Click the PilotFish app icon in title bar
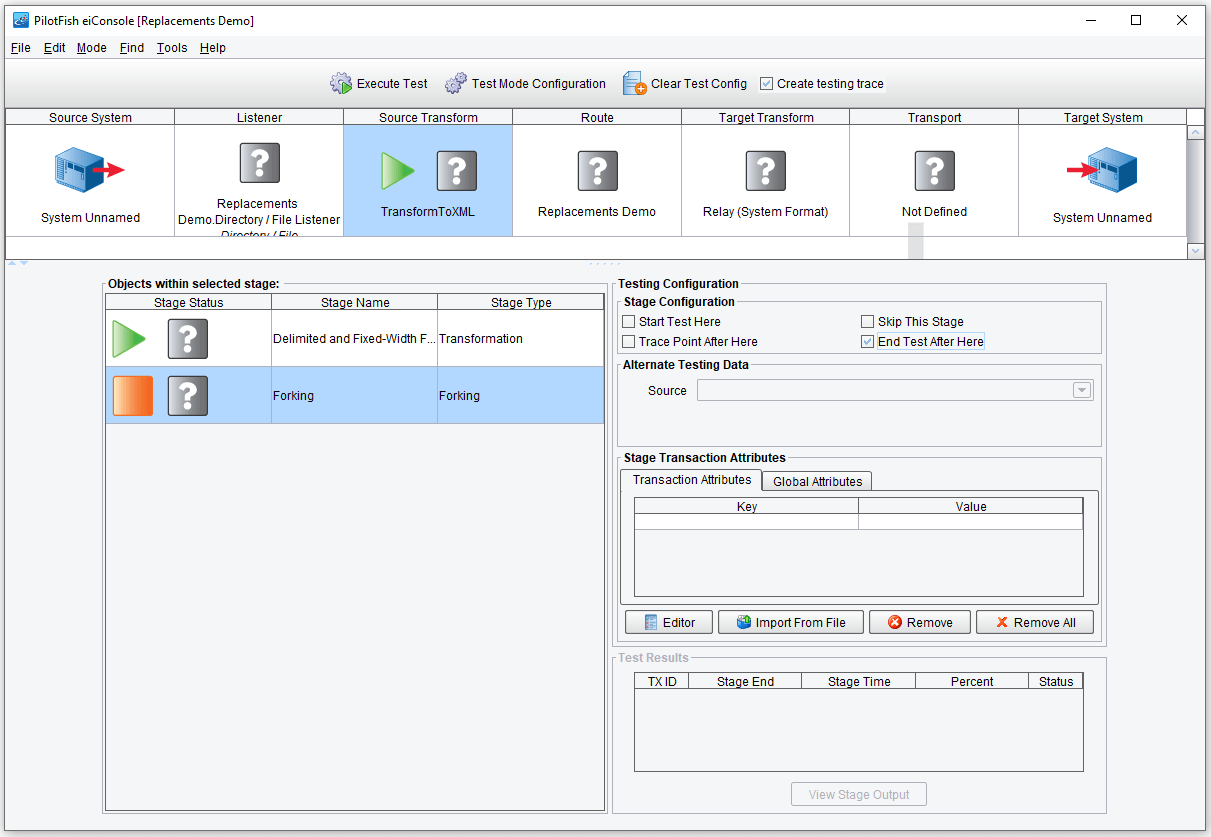This screenshot has width=1211, height=837. pos(20,20)
